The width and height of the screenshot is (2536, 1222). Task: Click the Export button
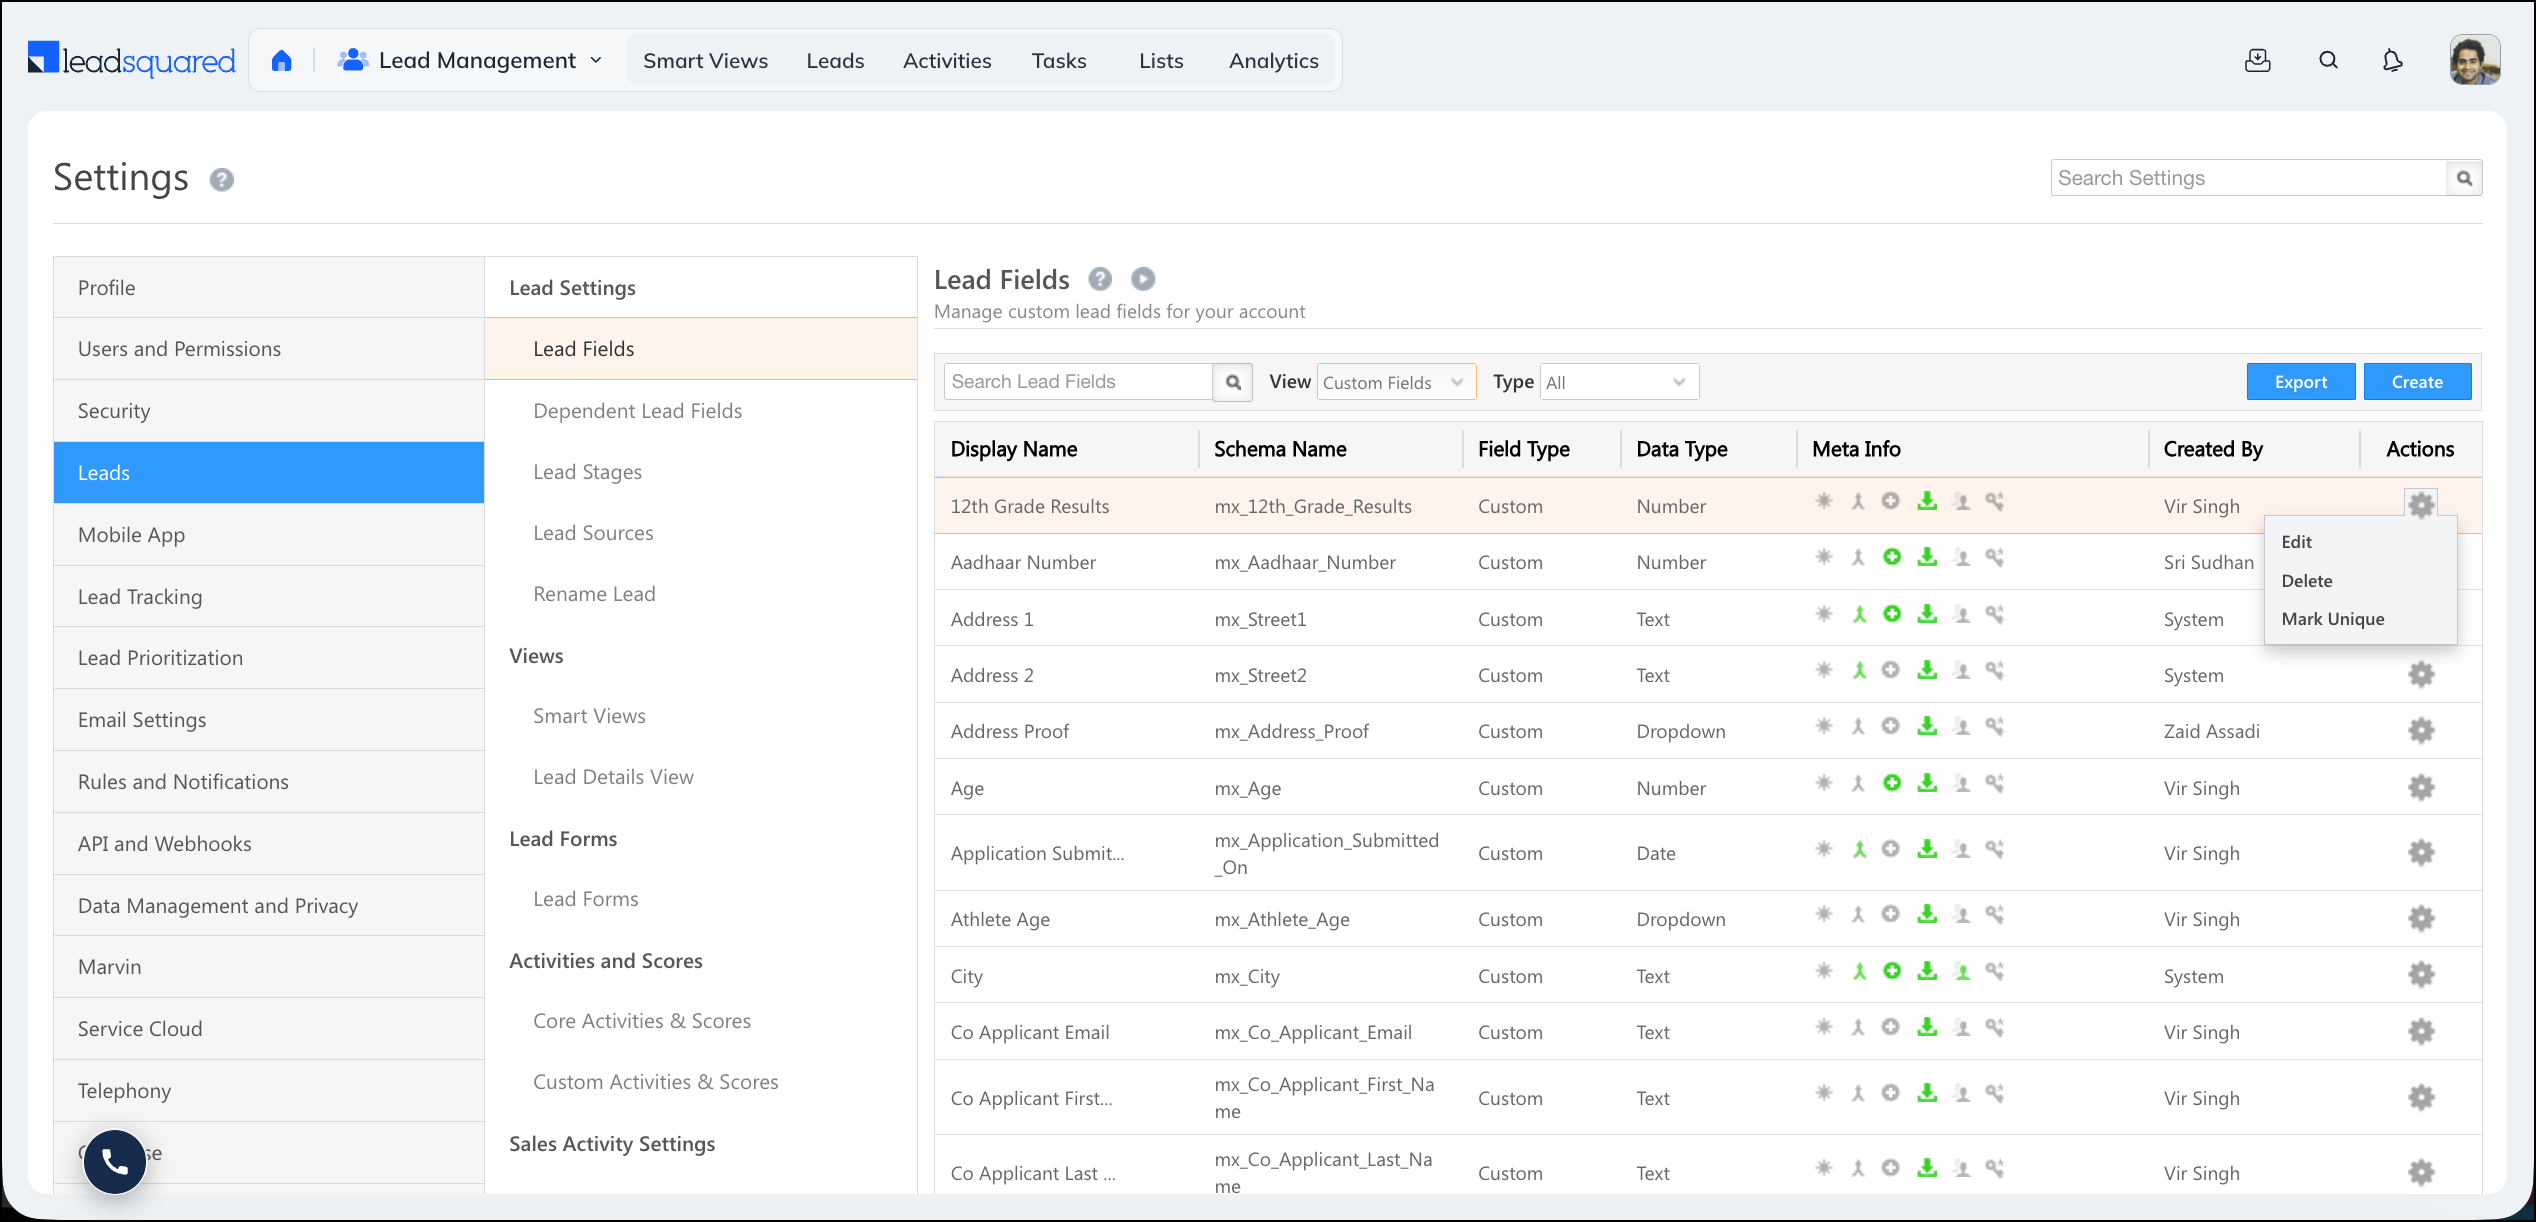coord(2300,382)
